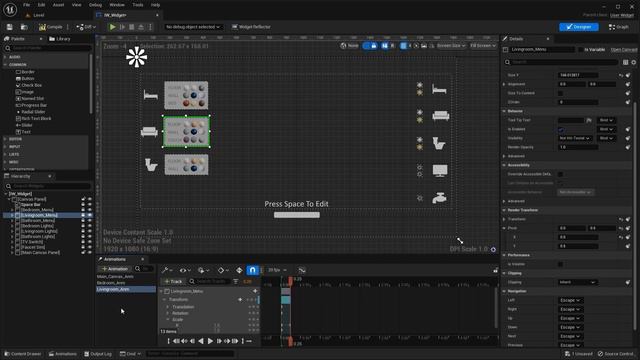The image size is (640, 360).
Task: Save the current widget asset
Action: [9, 27]
